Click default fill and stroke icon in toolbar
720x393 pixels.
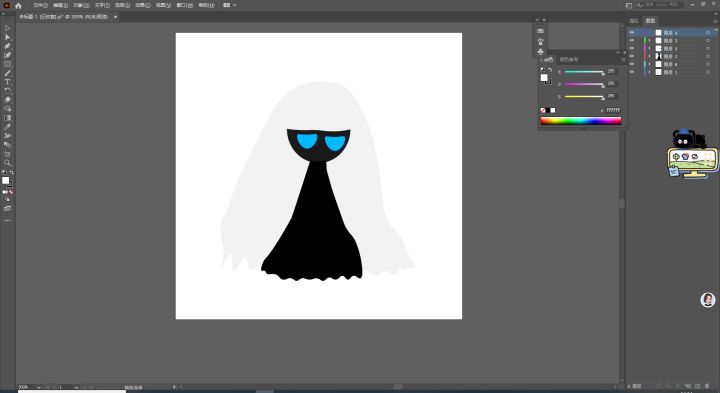[x=4, y=173]
